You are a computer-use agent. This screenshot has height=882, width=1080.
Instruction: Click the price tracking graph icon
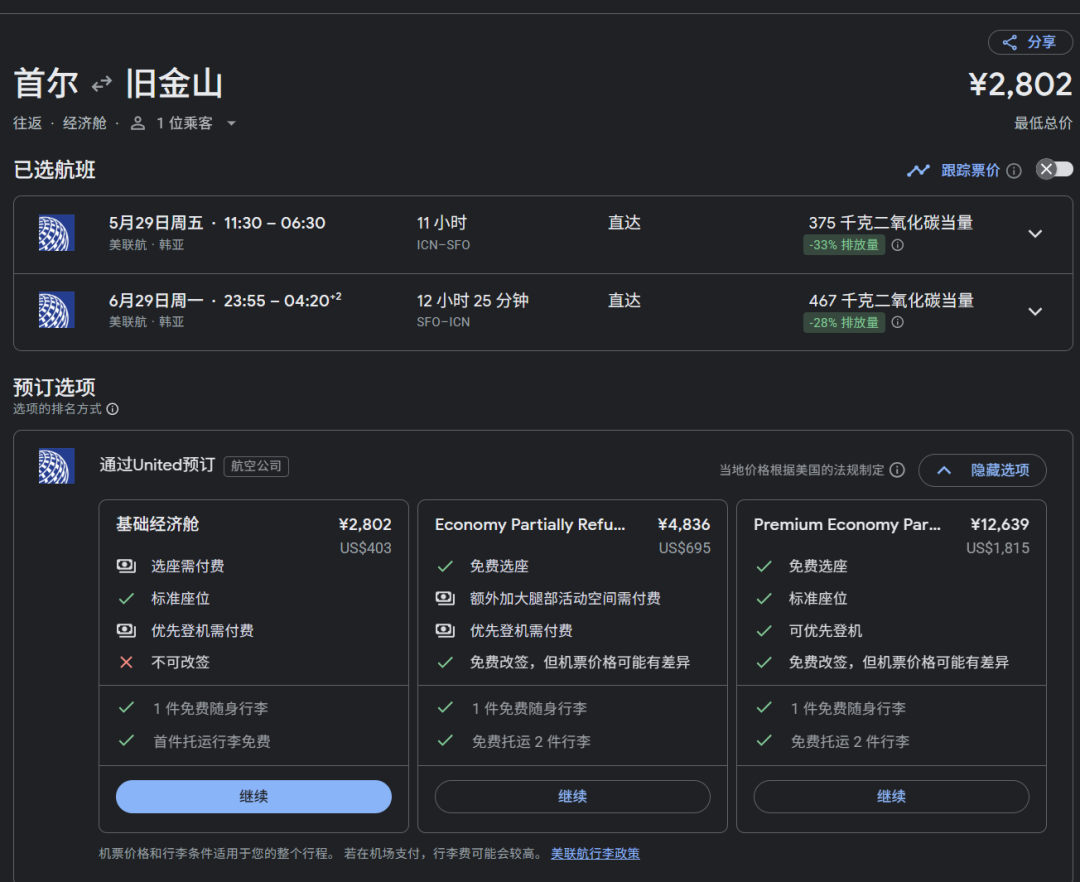pyautogui.click(x=918, y=170)
